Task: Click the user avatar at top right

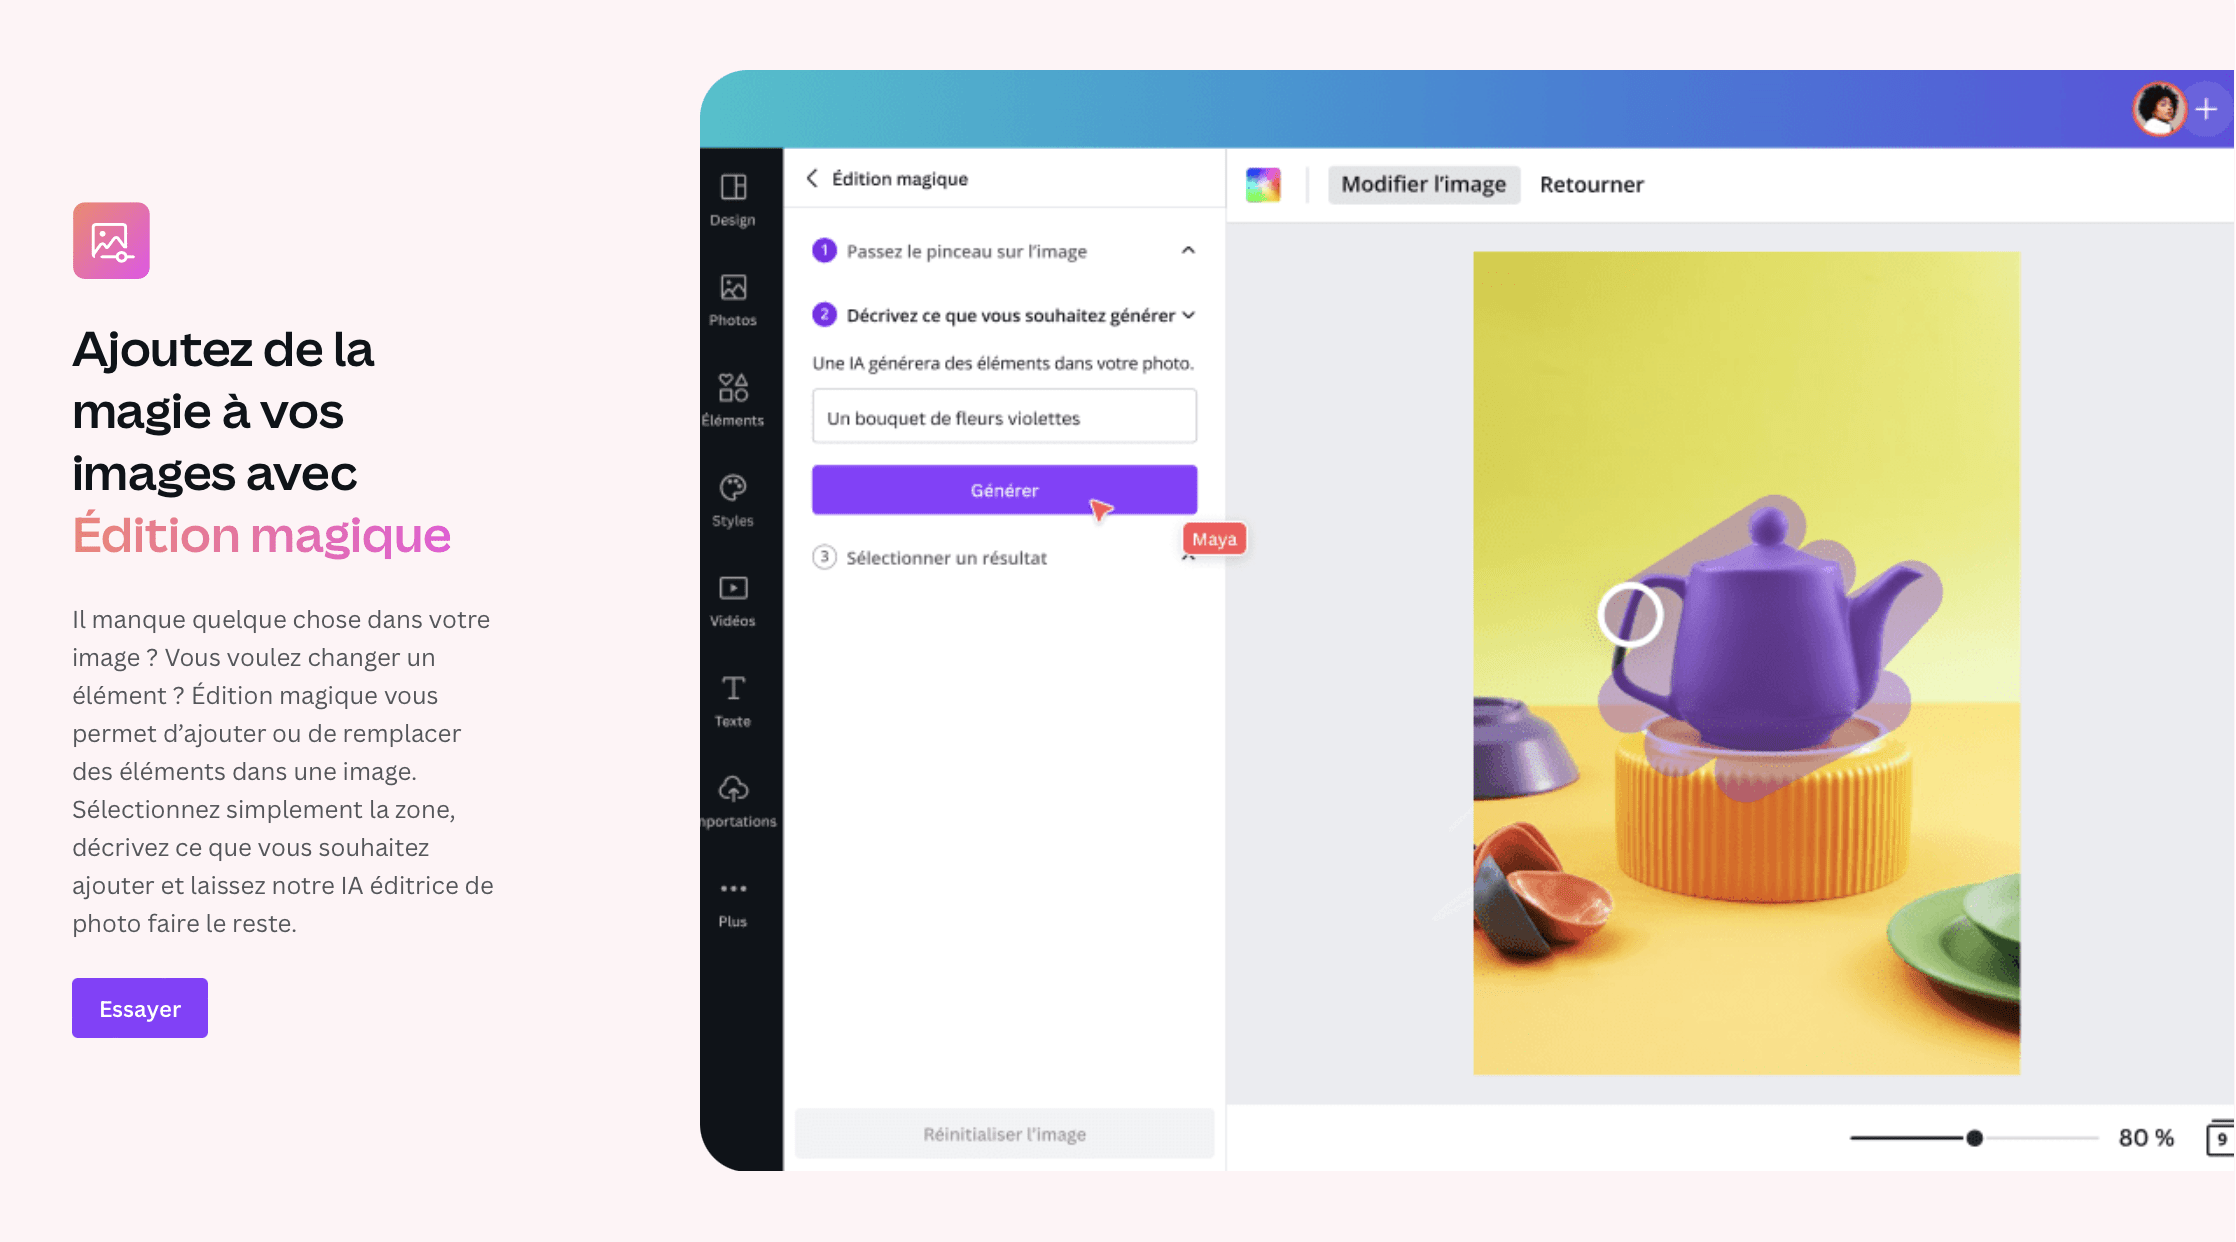Action: (2158, 109)
